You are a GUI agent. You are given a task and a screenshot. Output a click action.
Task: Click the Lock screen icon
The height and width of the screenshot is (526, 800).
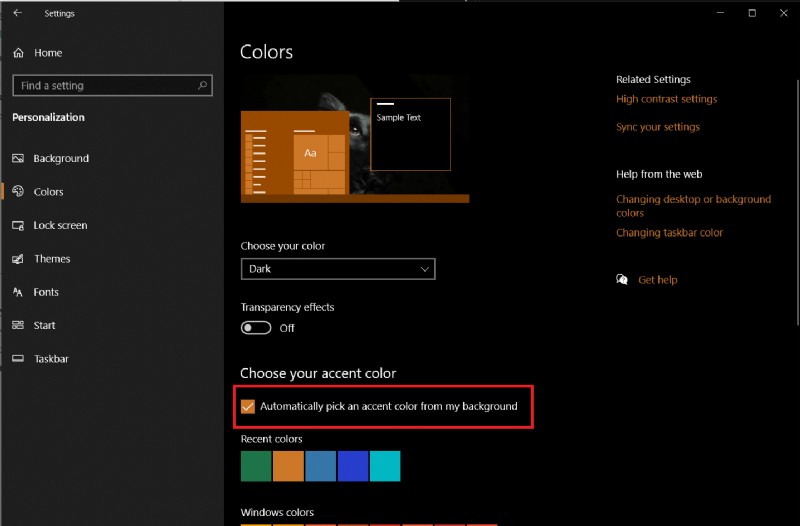coord(18,225)
